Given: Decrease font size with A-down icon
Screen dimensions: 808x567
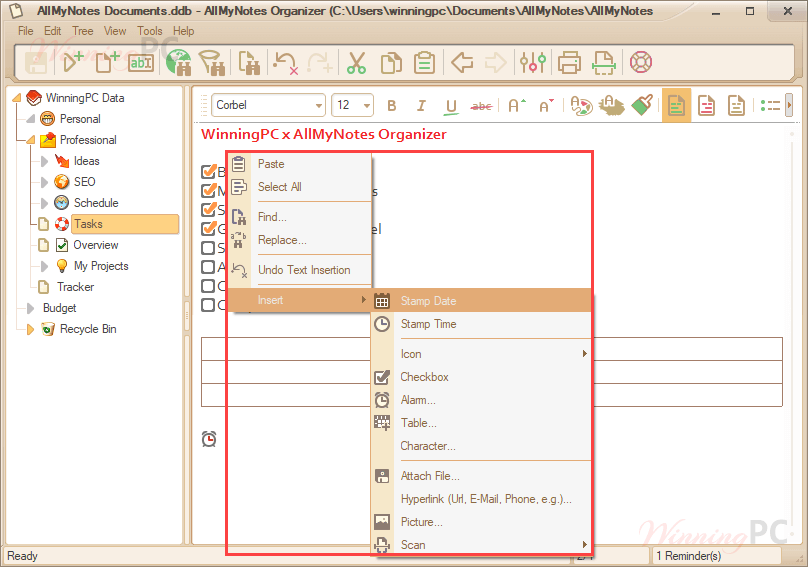Looking at the screenshot, I should click(x=547, y=106).
